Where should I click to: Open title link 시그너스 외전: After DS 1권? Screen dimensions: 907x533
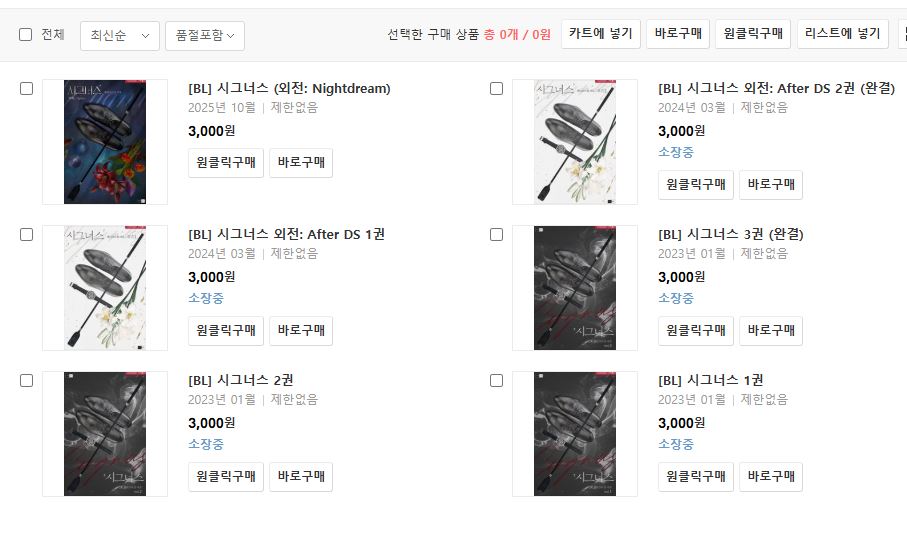pos(286,234)
